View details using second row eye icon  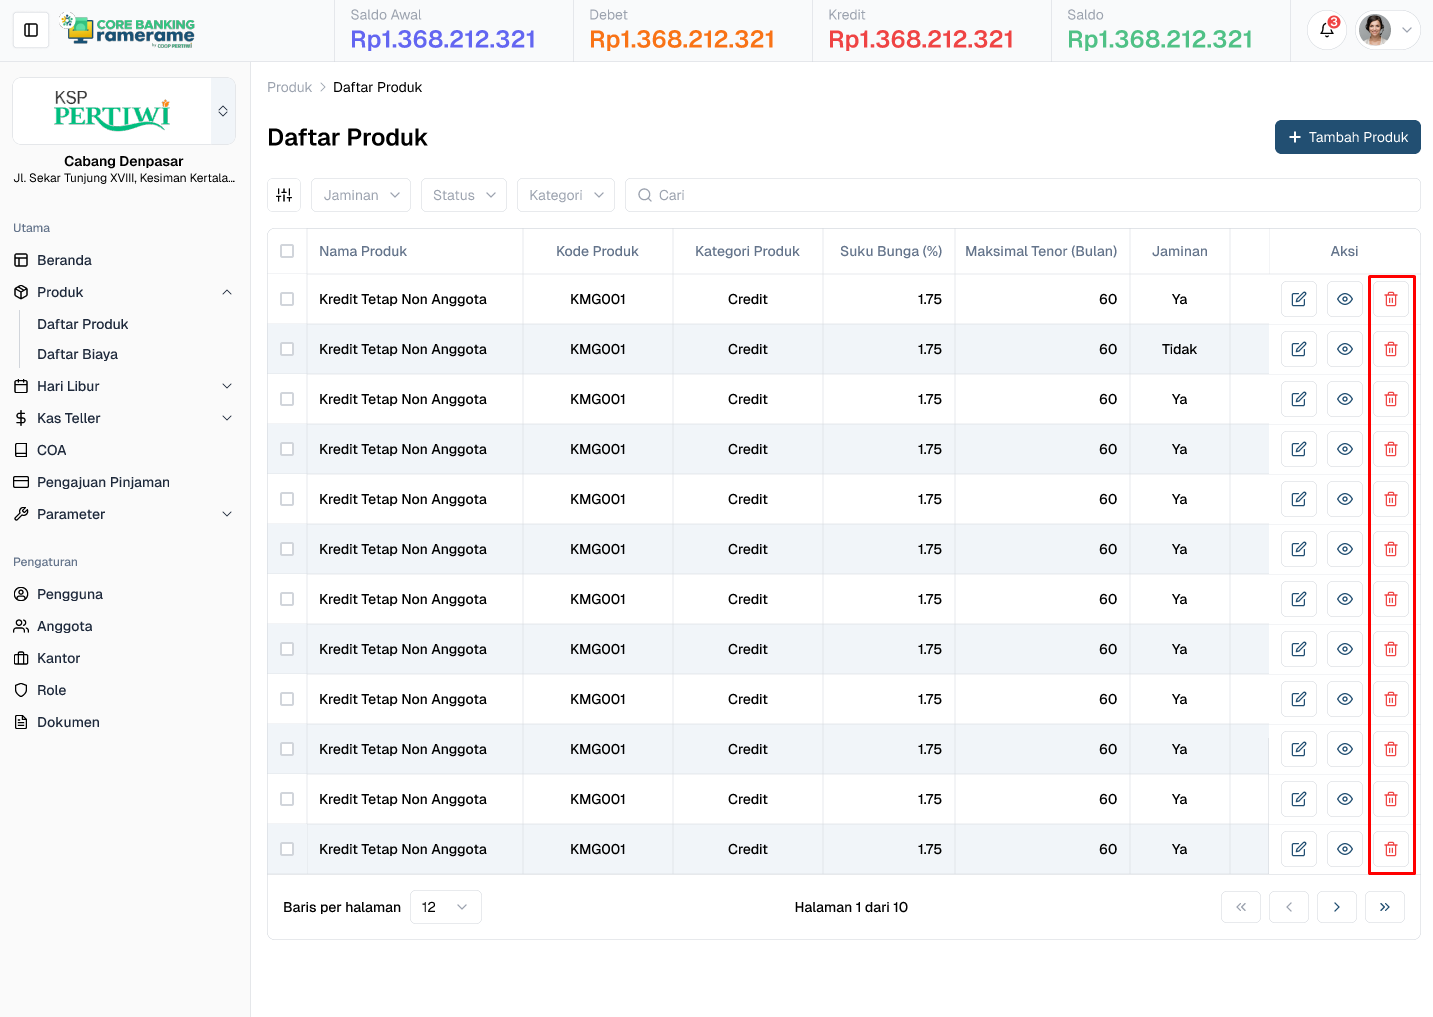click(x=1344, y=349)
